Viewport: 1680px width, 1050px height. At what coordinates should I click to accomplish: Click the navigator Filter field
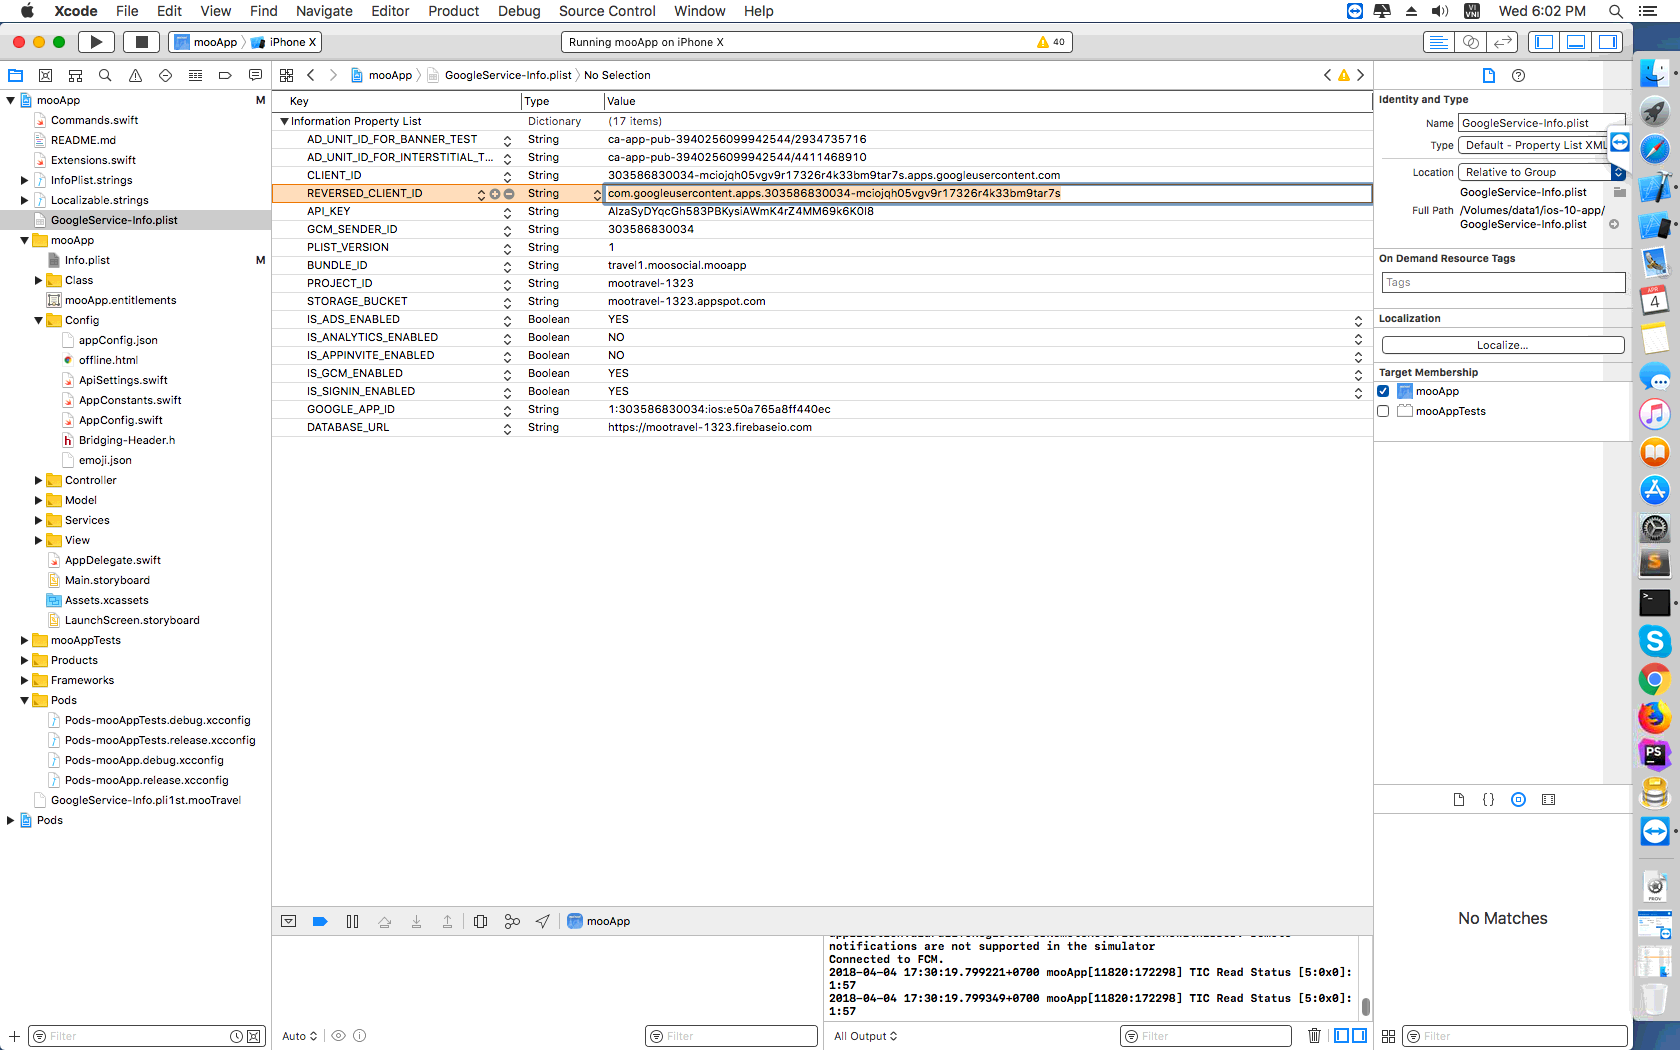pyautogui.click(x=146, y=1036)
